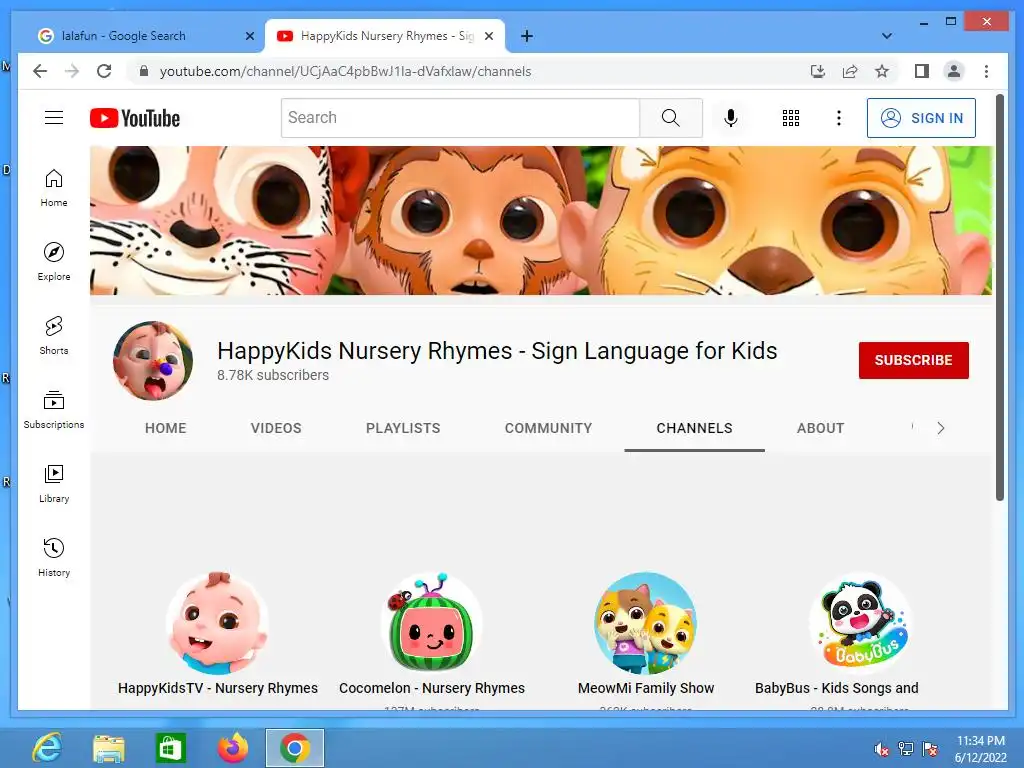Open YouTube settings three-dot menu
The width and height of the screenshot is (1024, 768).
(x=839, y=118)
